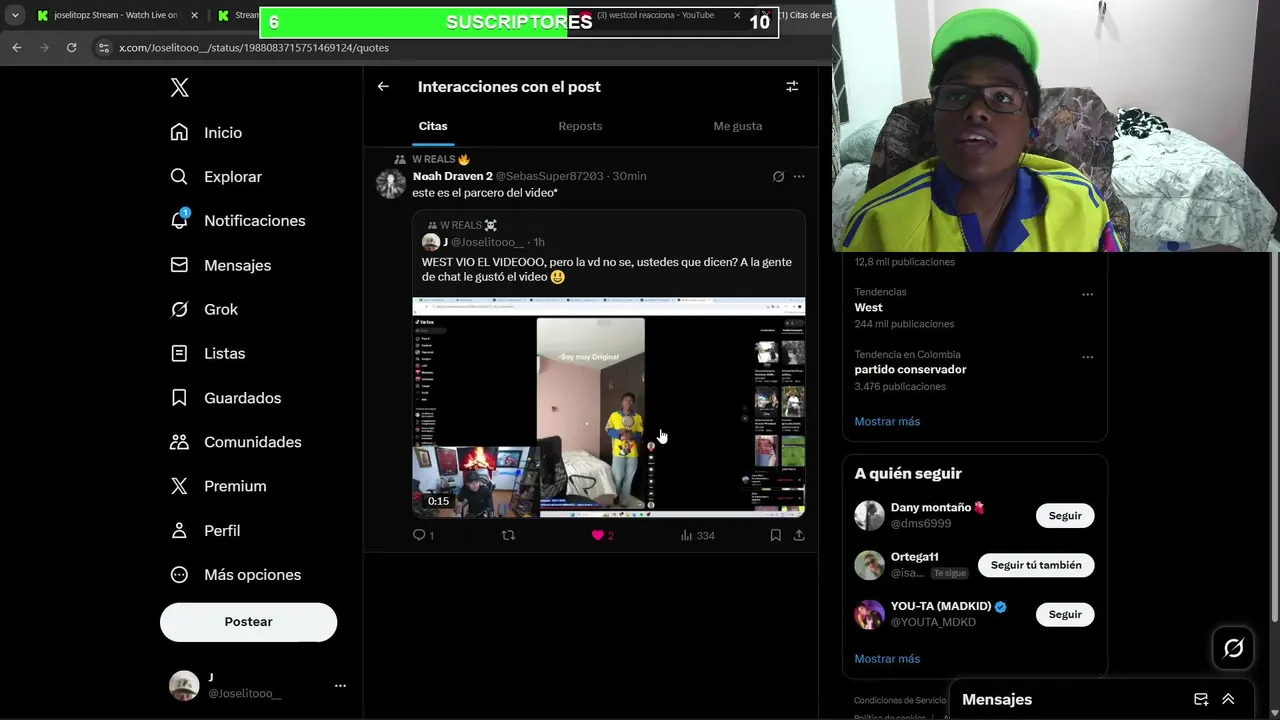Toggle the like heart on the post
The height and width of the screenshot is (720, 1280).
pos(598,536)
